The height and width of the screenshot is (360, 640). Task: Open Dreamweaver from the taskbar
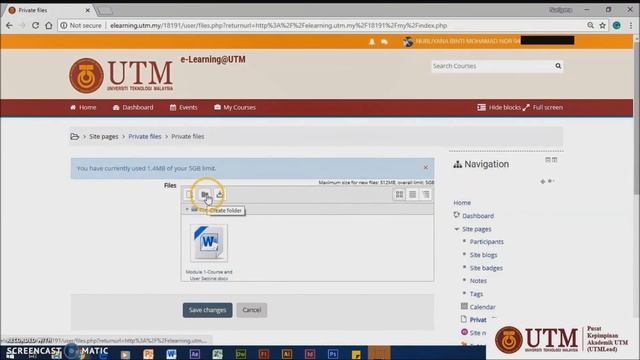(x=241, y=354)
